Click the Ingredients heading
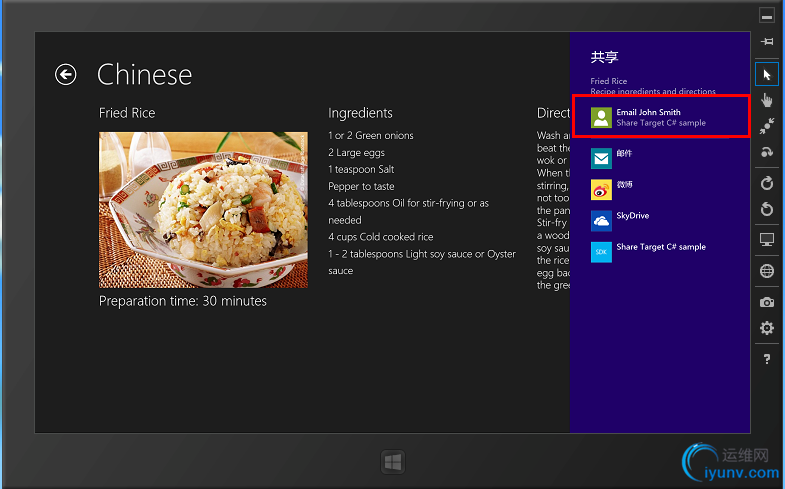Screen dimensions: 785x489 click(360, 114)
